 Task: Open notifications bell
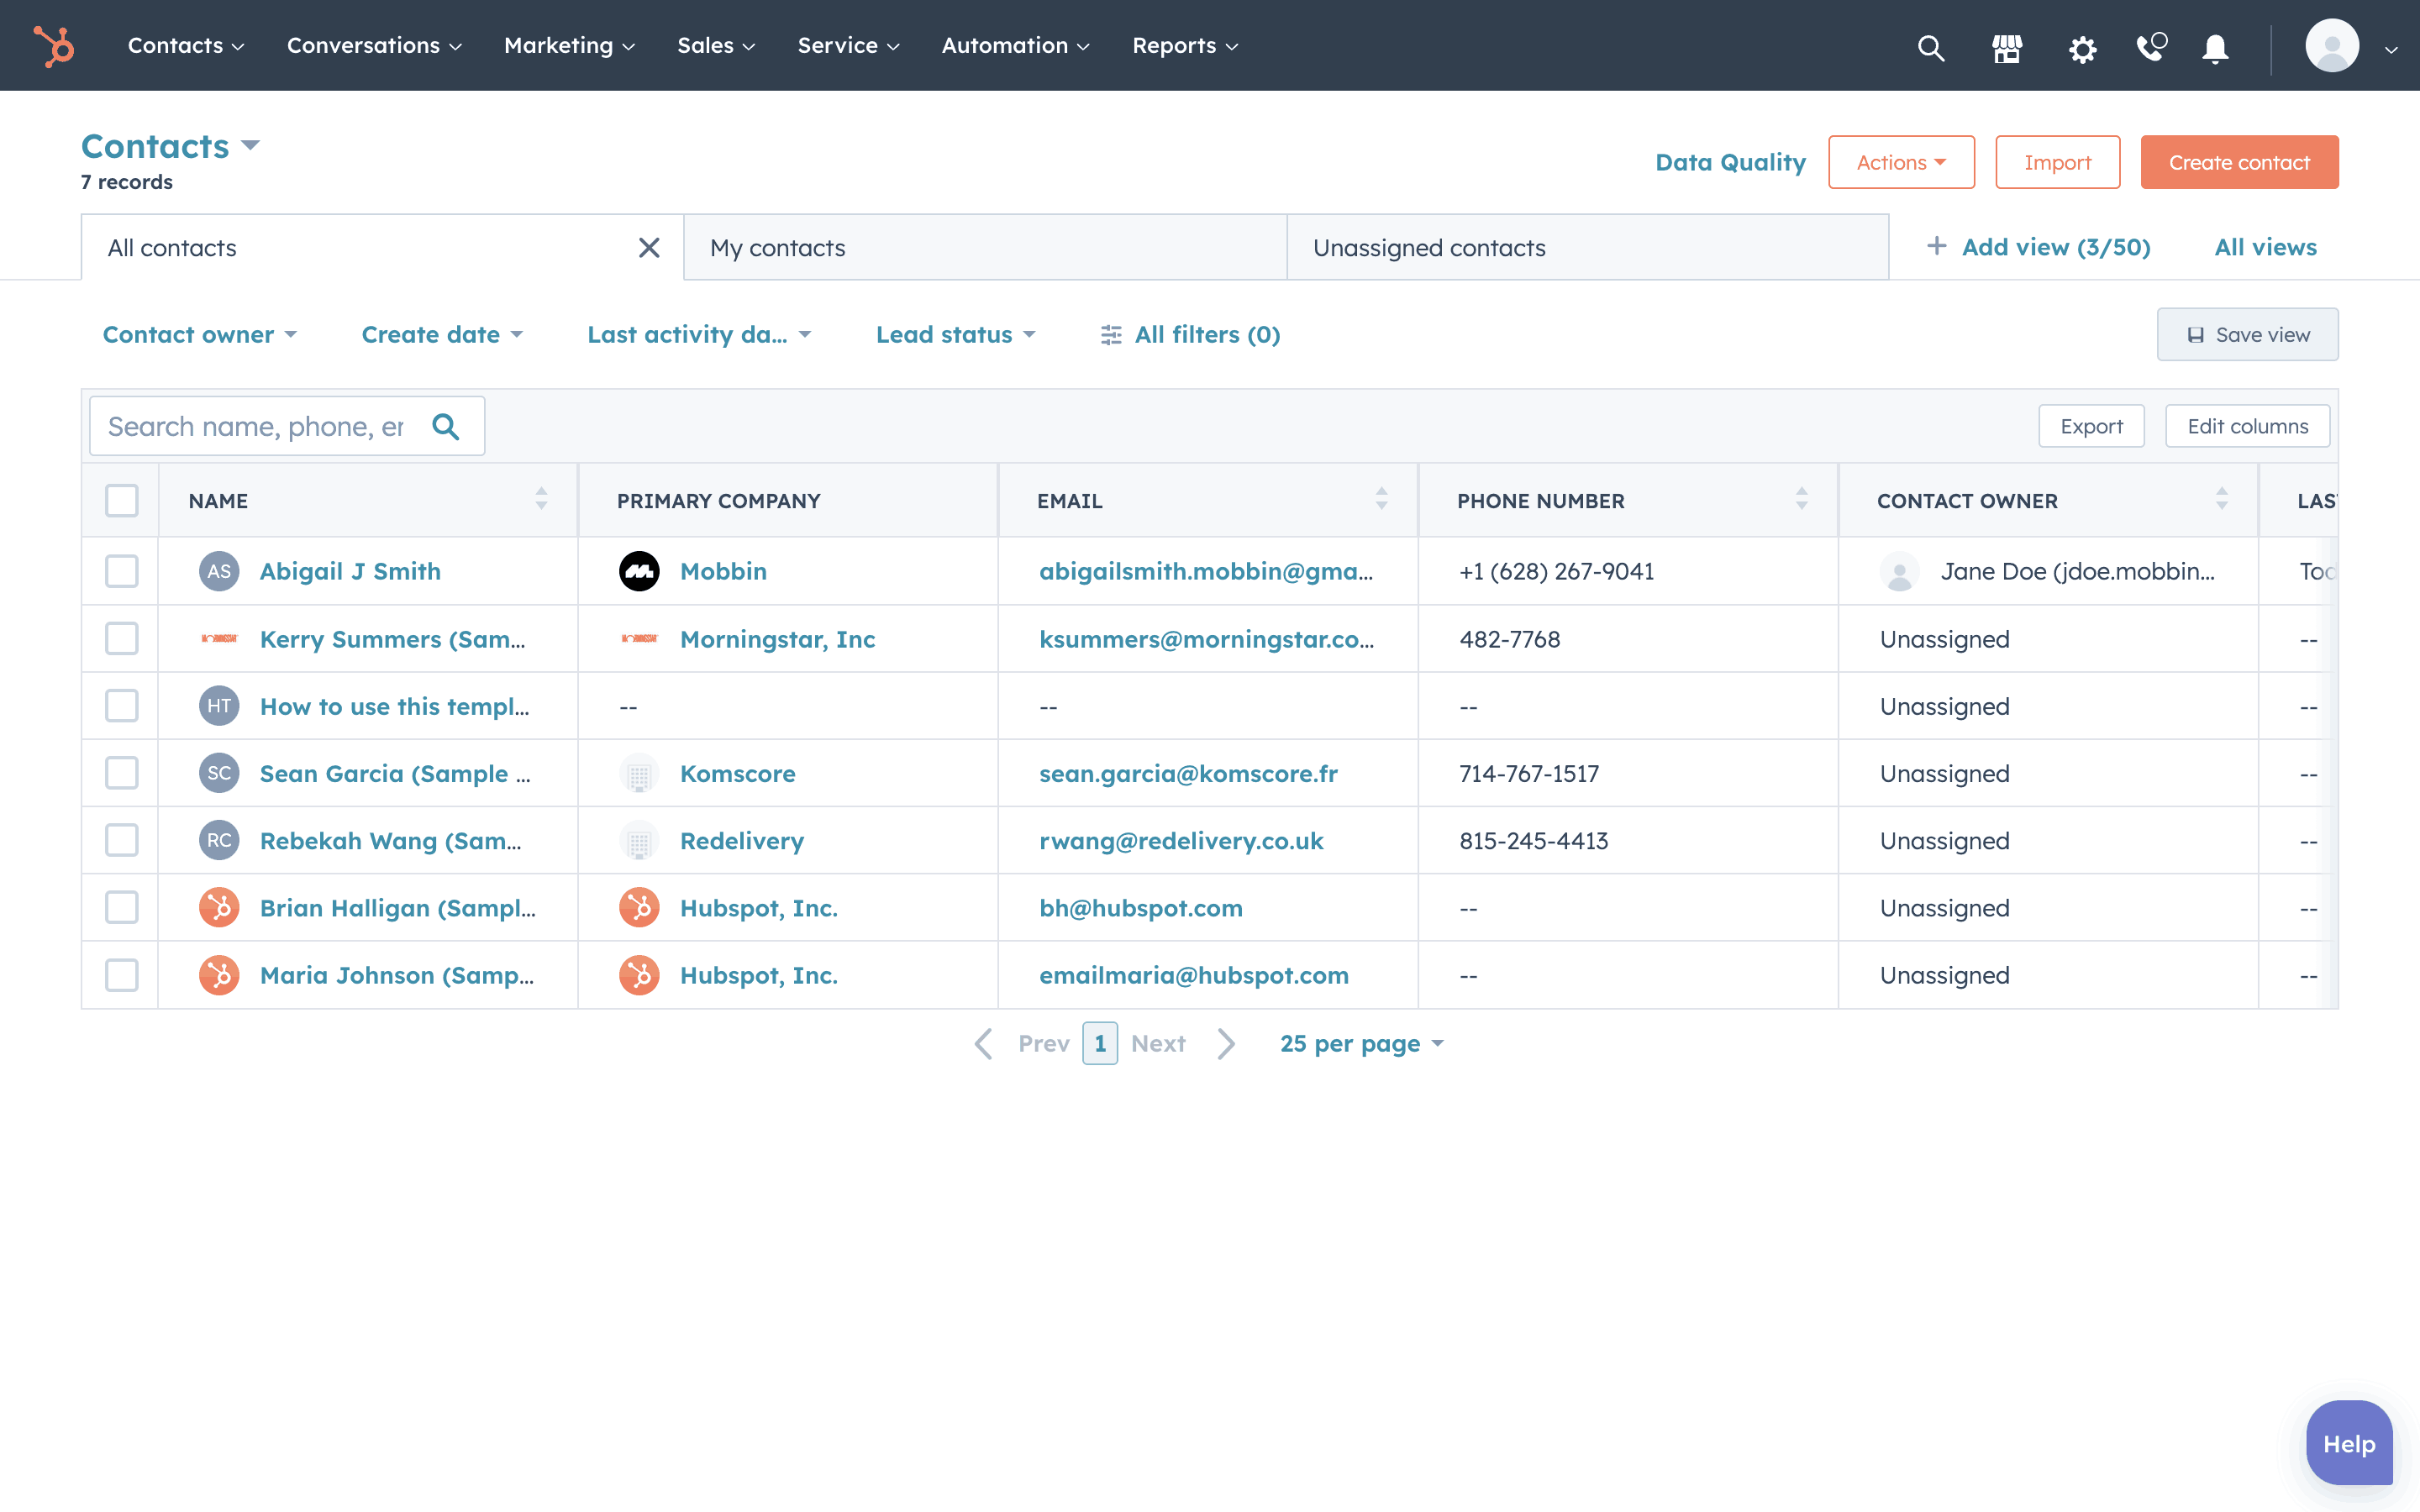tap(2215, 48)
